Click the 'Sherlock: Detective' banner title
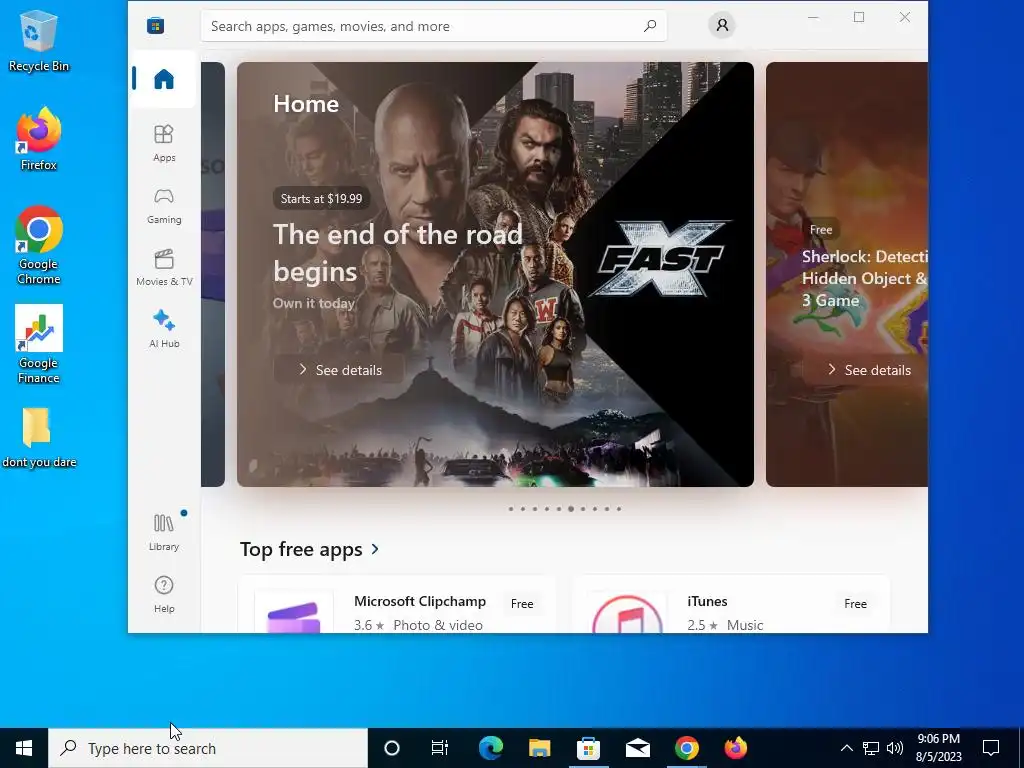The width and height of the screenshot is (1024, 768). click(865, 278)
